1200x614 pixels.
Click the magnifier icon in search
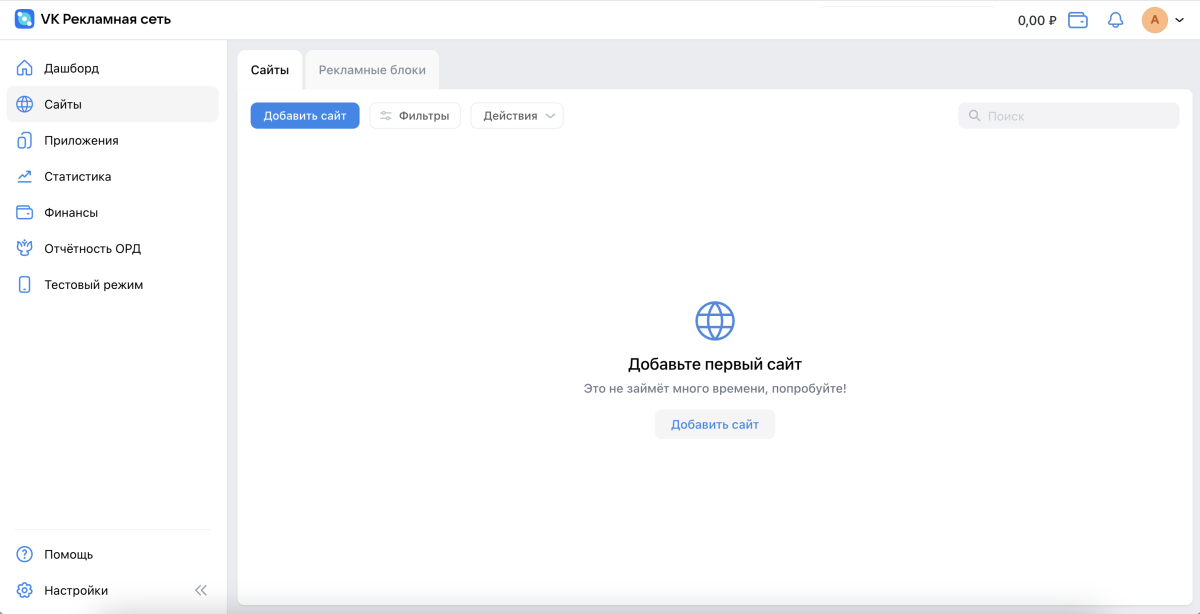975,116
